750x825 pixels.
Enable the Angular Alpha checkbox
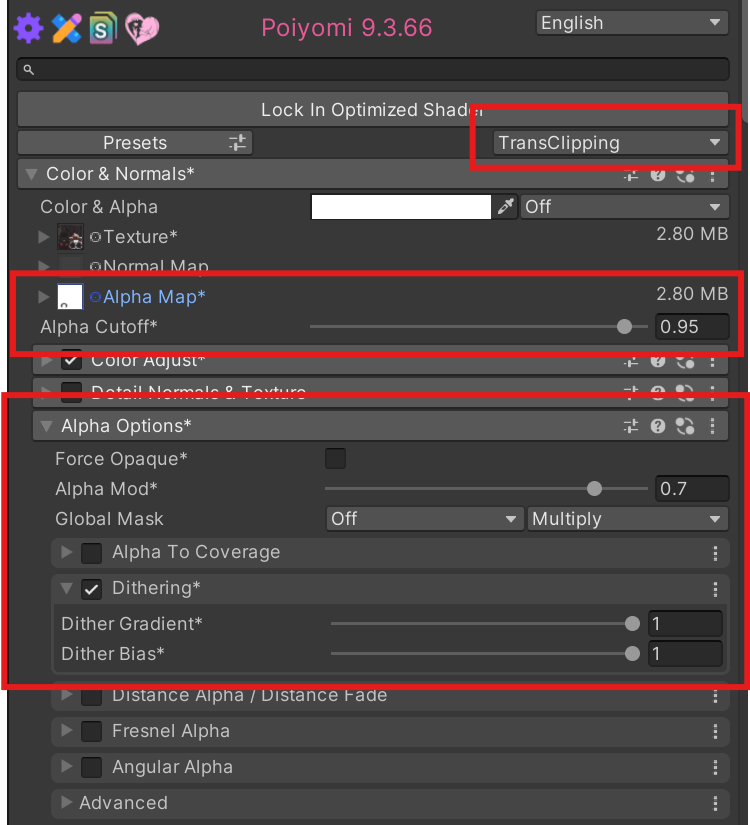[x=92, y=767]
